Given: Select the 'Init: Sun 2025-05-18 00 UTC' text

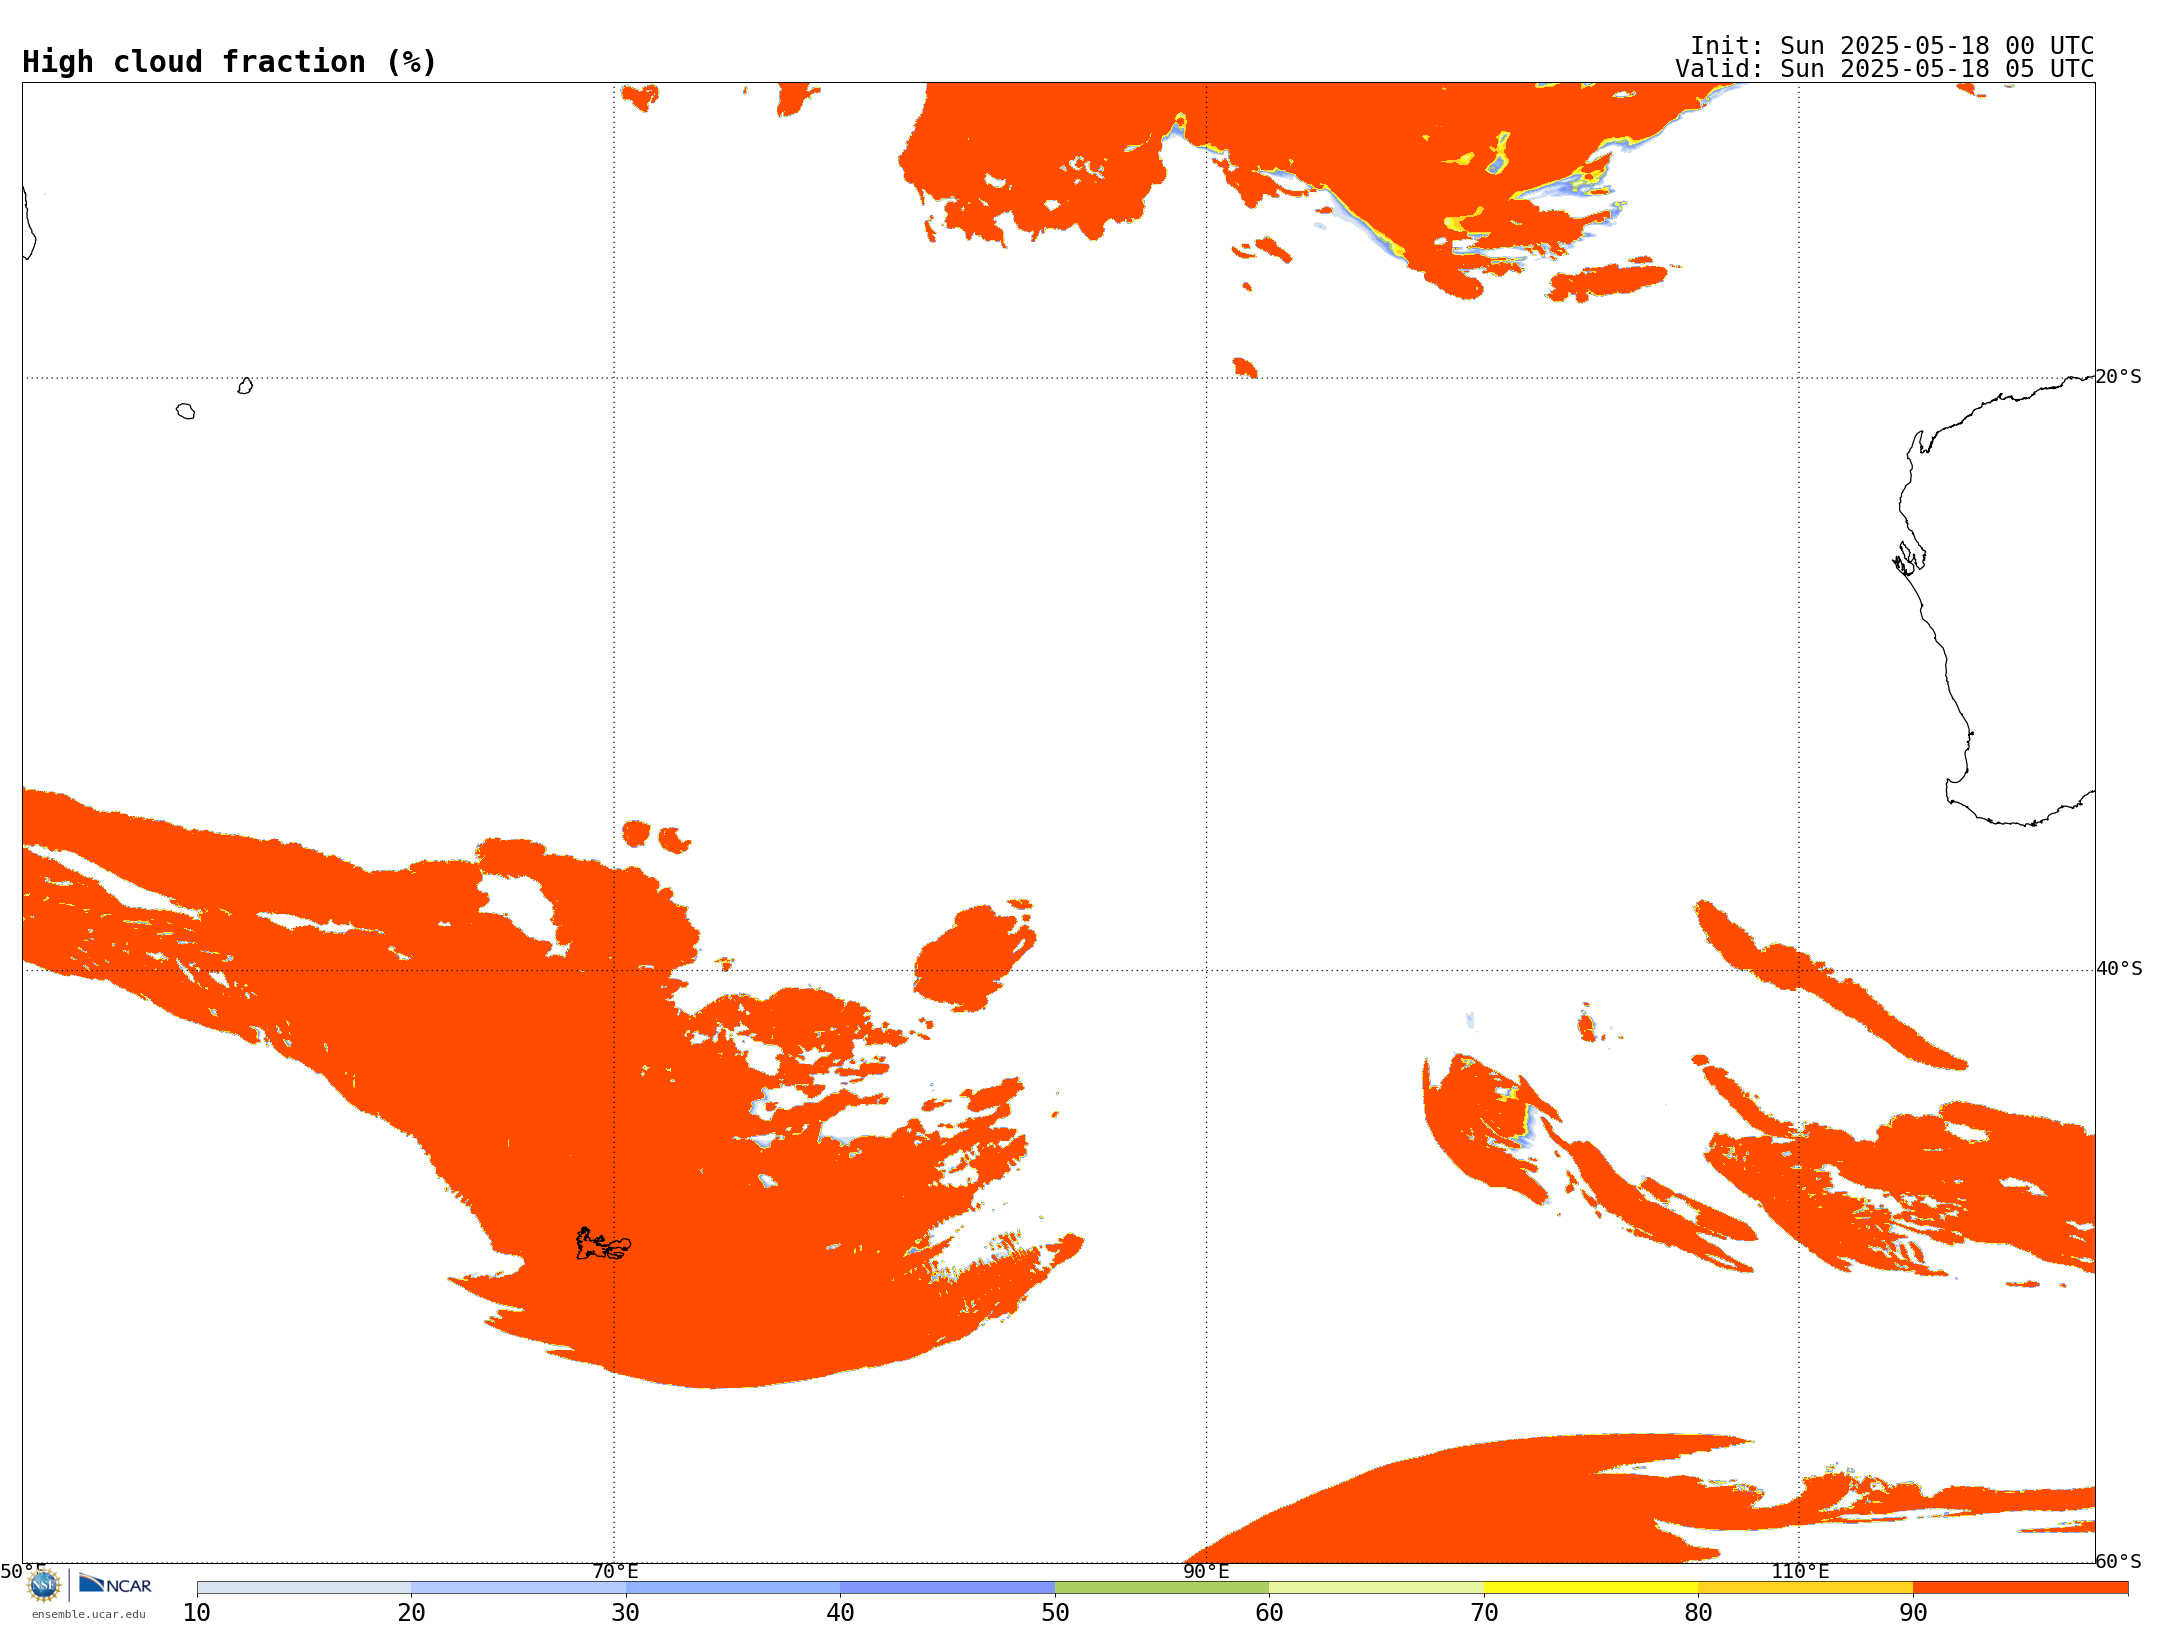Looking at the screenshot, I should click(1892, 46).
